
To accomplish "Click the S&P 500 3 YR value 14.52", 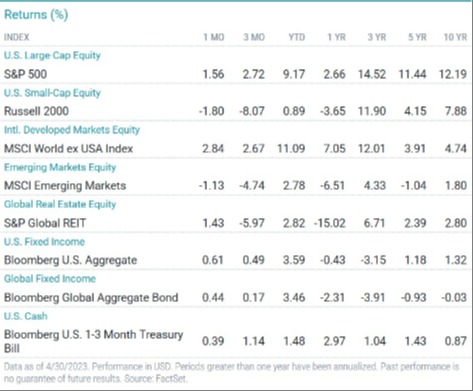I will pyautogui.click(x=372, y=74).
